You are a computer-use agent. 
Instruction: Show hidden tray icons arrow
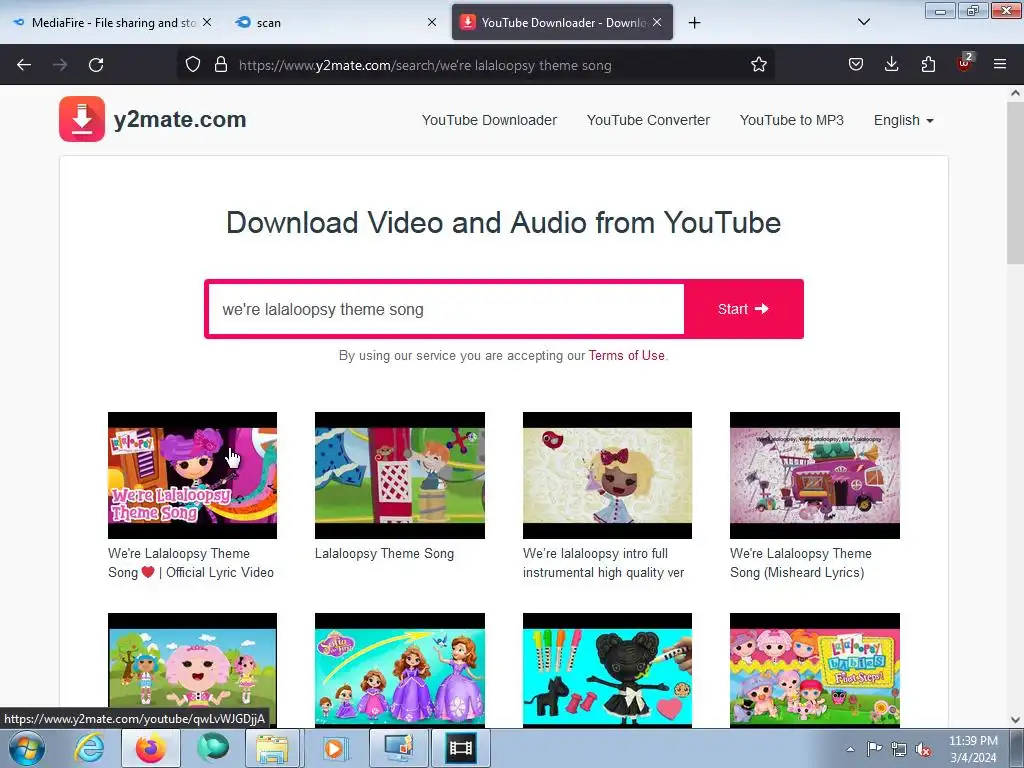pos(850,749)
